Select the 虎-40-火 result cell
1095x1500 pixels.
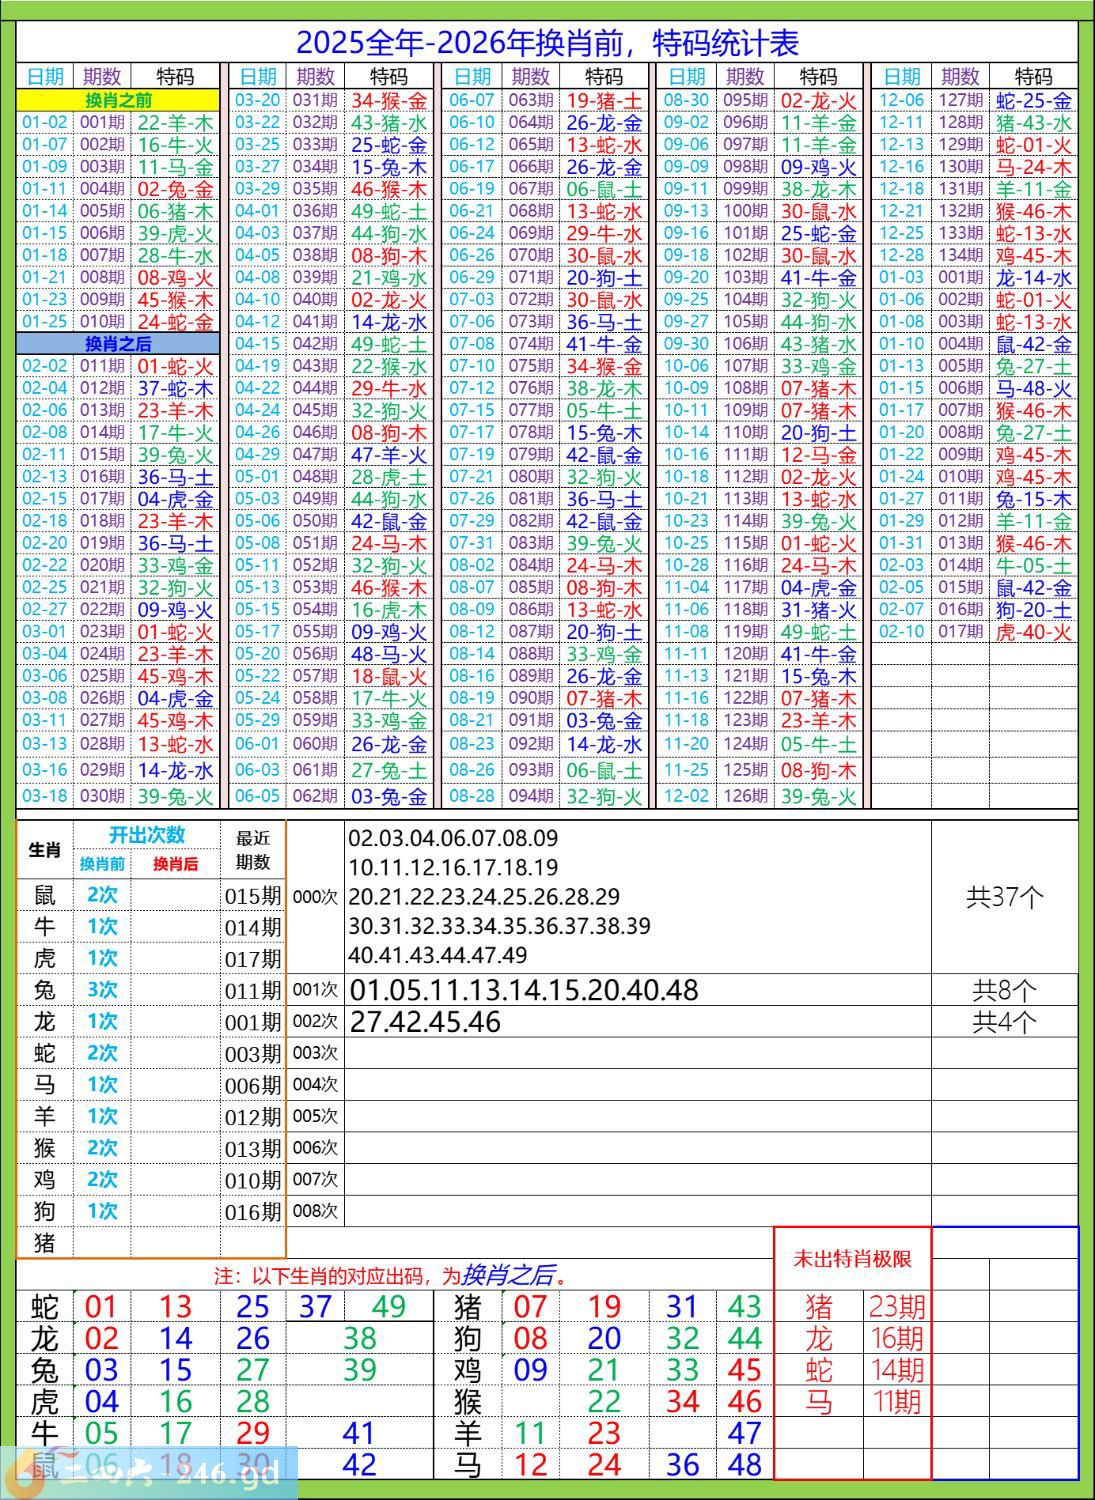(x=1033, y=632)
